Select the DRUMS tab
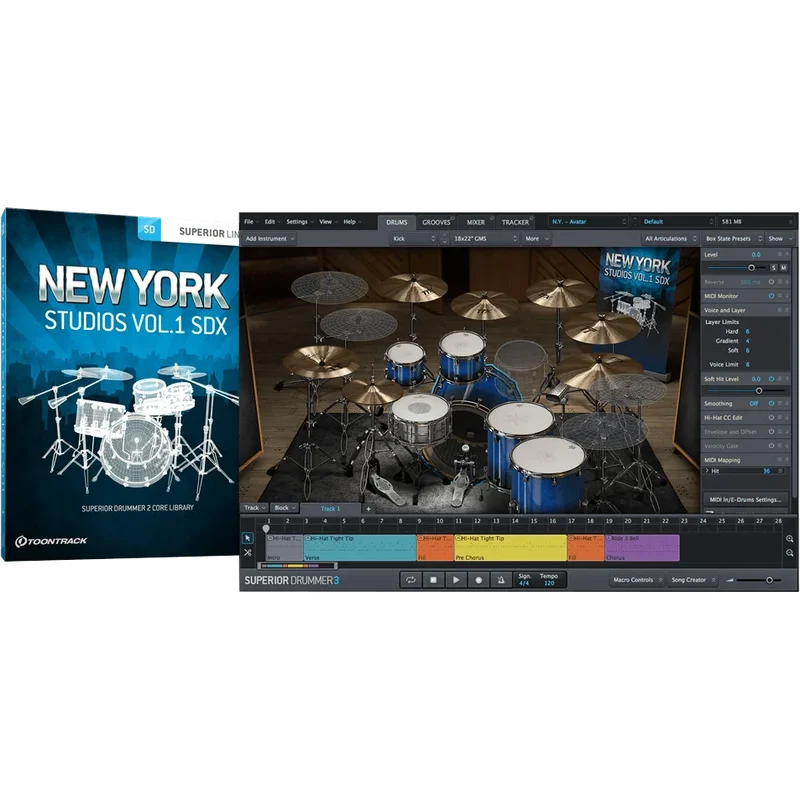 396,222
